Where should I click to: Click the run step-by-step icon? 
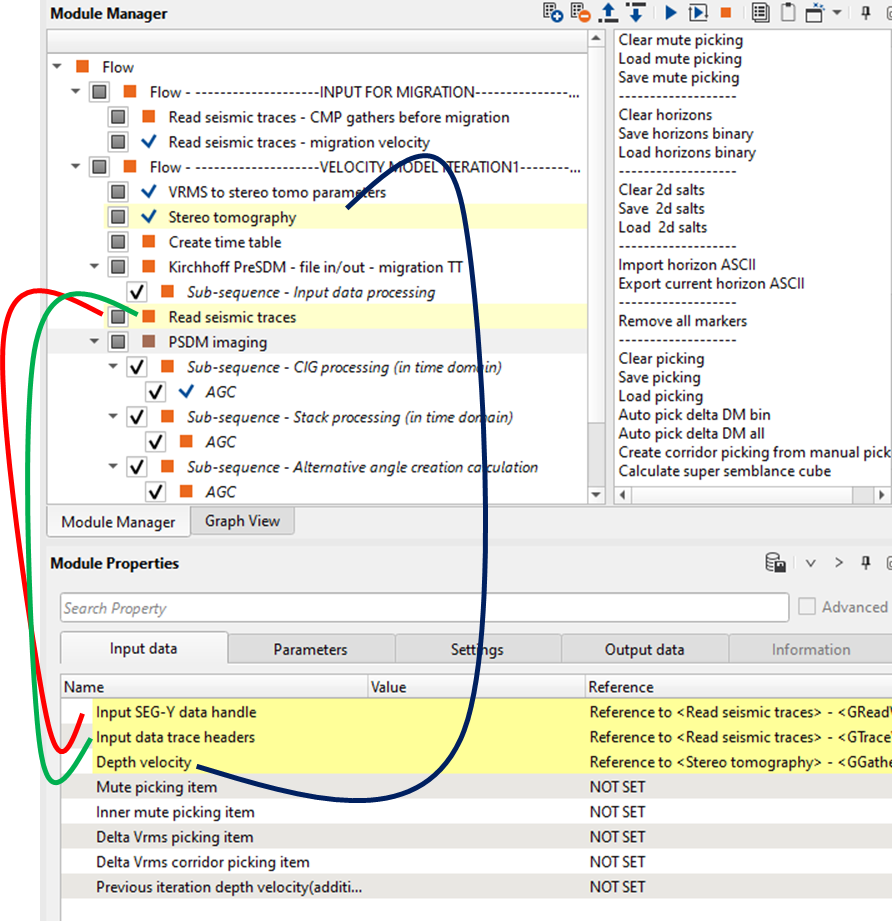pos(698,13)
